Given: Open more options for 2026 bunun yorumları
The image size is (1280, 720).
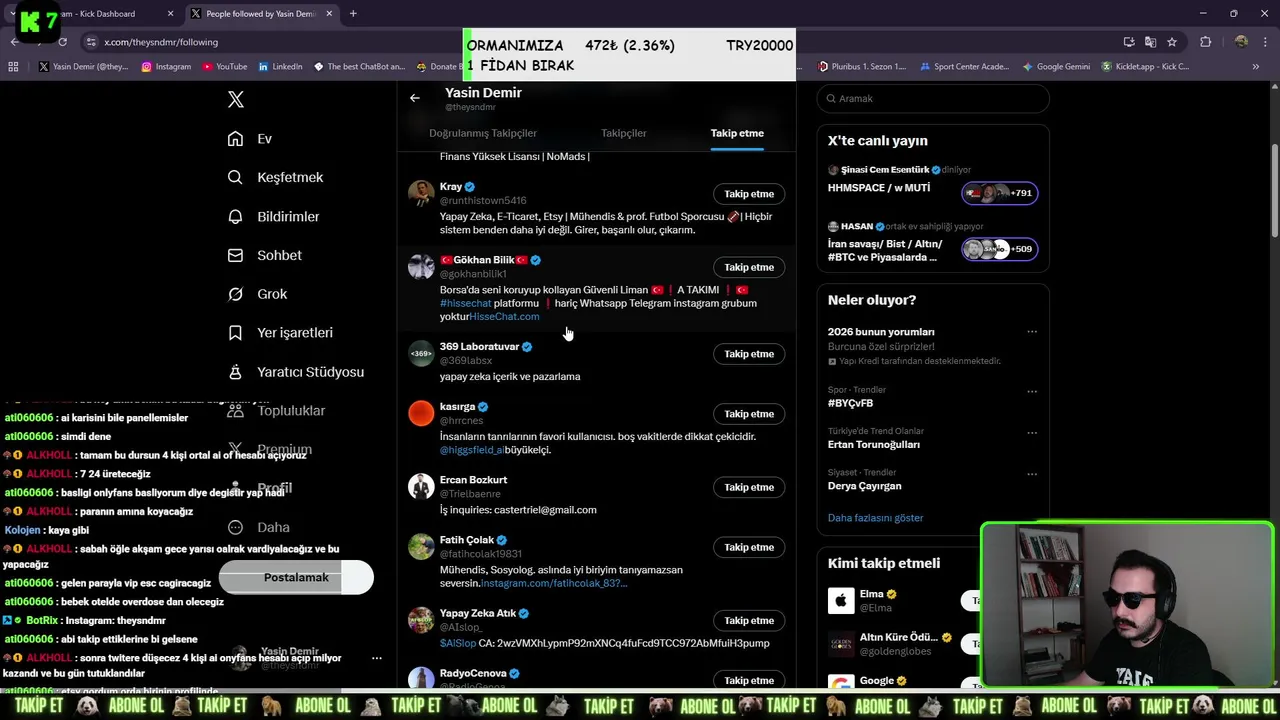Looking at the screenshot, I should tap(1032, 332).
